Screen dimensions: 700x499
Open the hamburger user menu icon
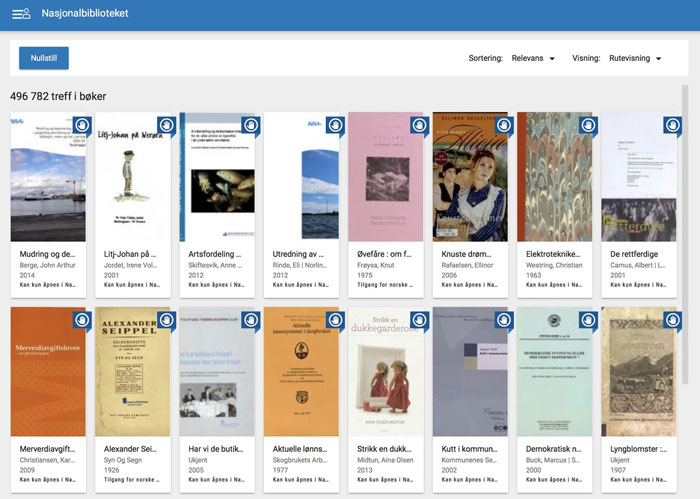click(21, 14)
